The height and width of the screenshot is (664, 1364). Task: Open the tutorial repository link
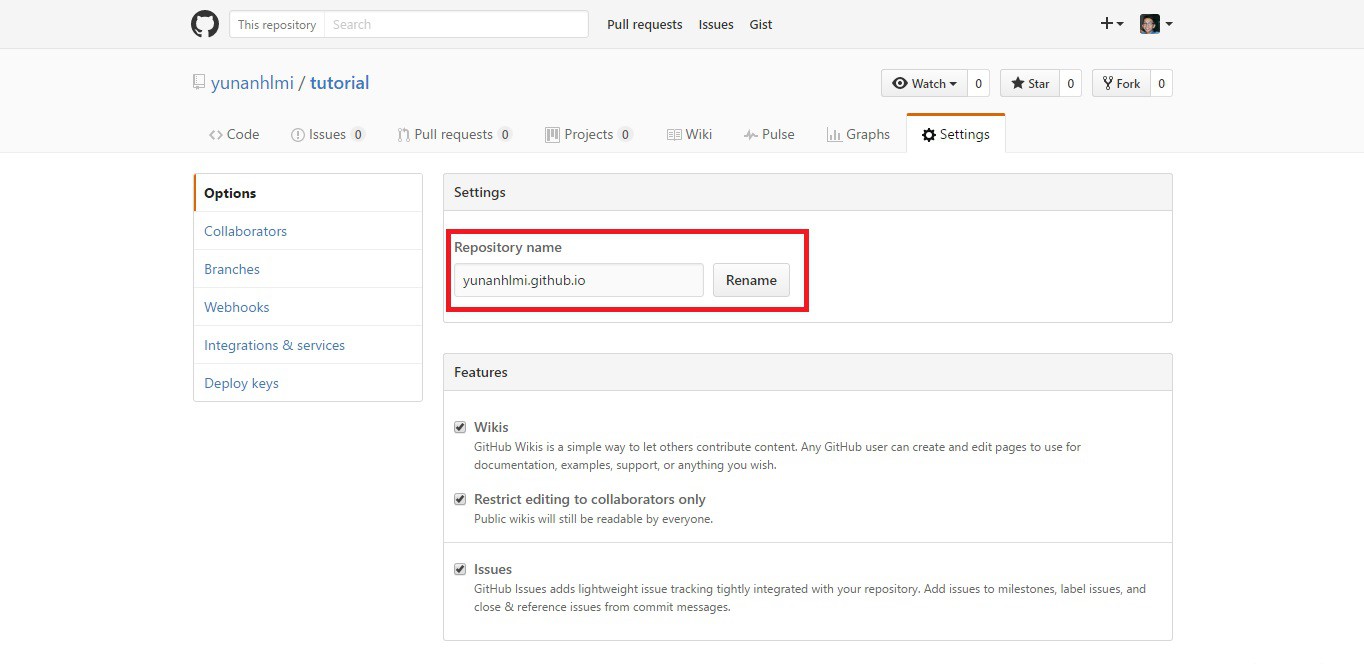[339, 83]
